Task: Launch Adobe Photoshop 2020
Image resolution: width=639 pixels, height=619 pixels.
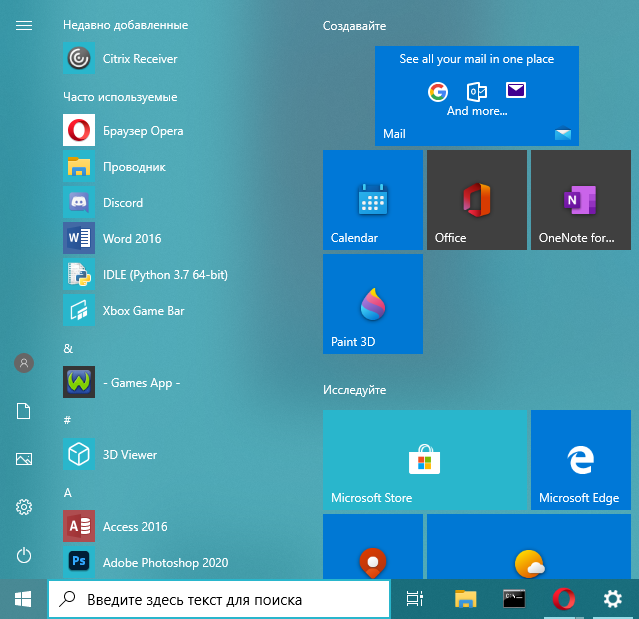Action: tap(145, 562)
